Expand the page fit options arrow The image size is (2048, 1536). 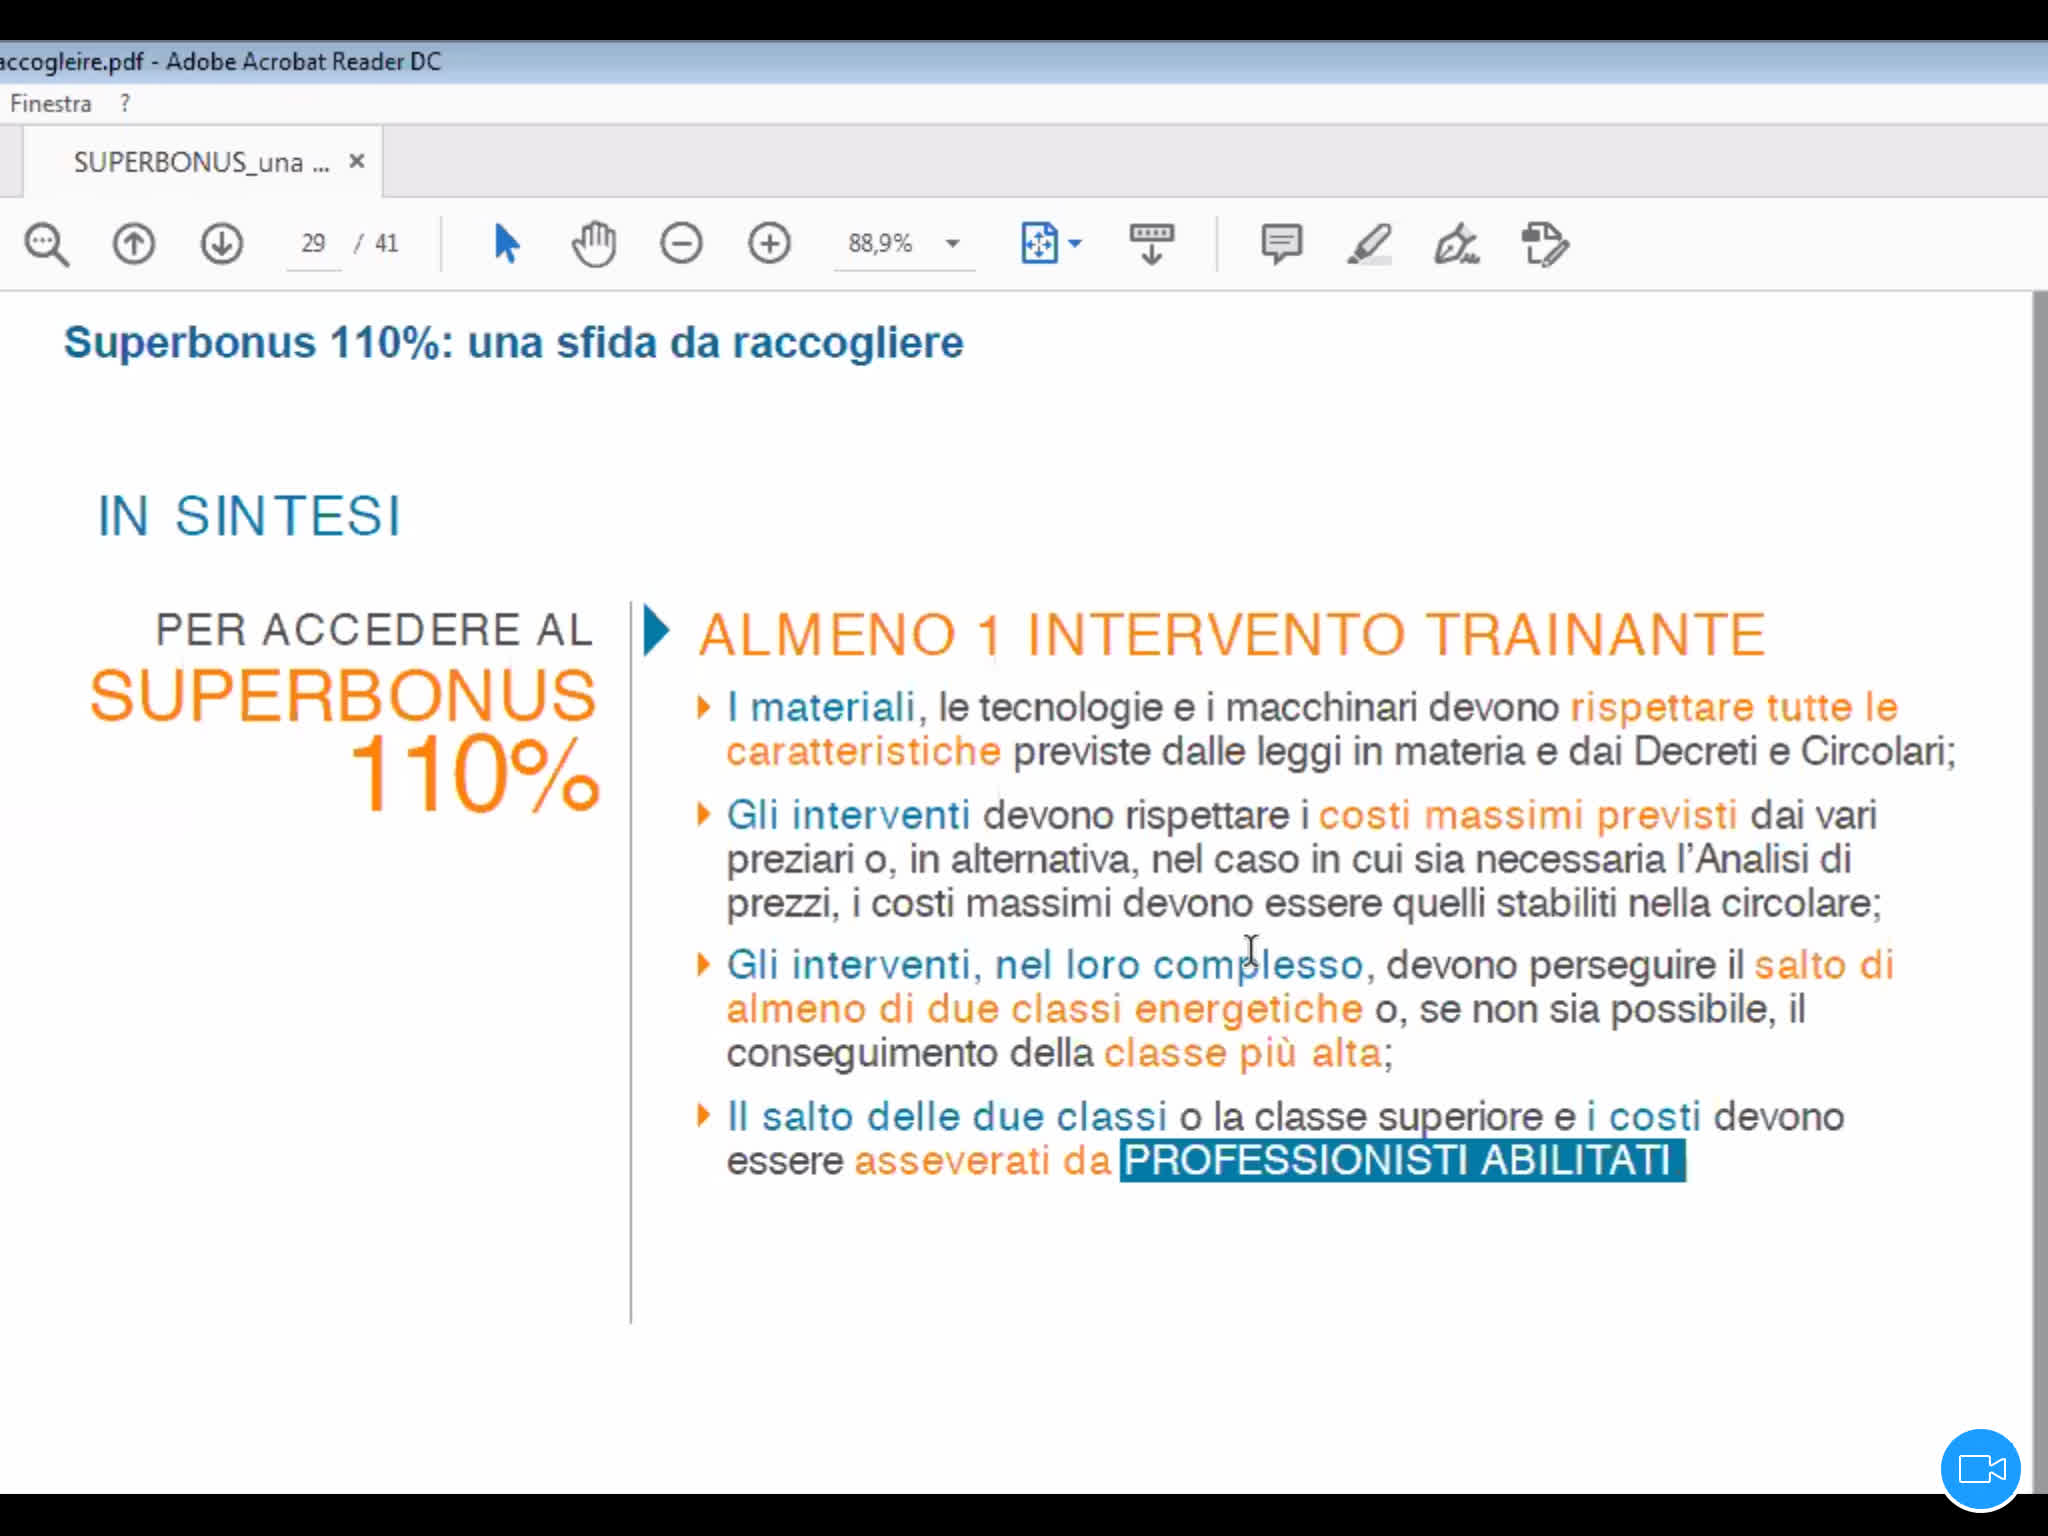pos(1075,243)
